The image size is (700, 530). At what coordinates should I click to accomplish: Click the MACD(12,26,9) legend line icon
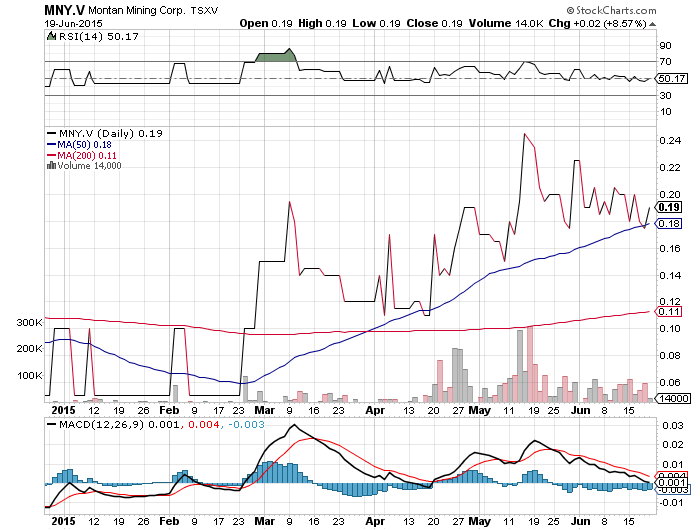coord(52,427)
